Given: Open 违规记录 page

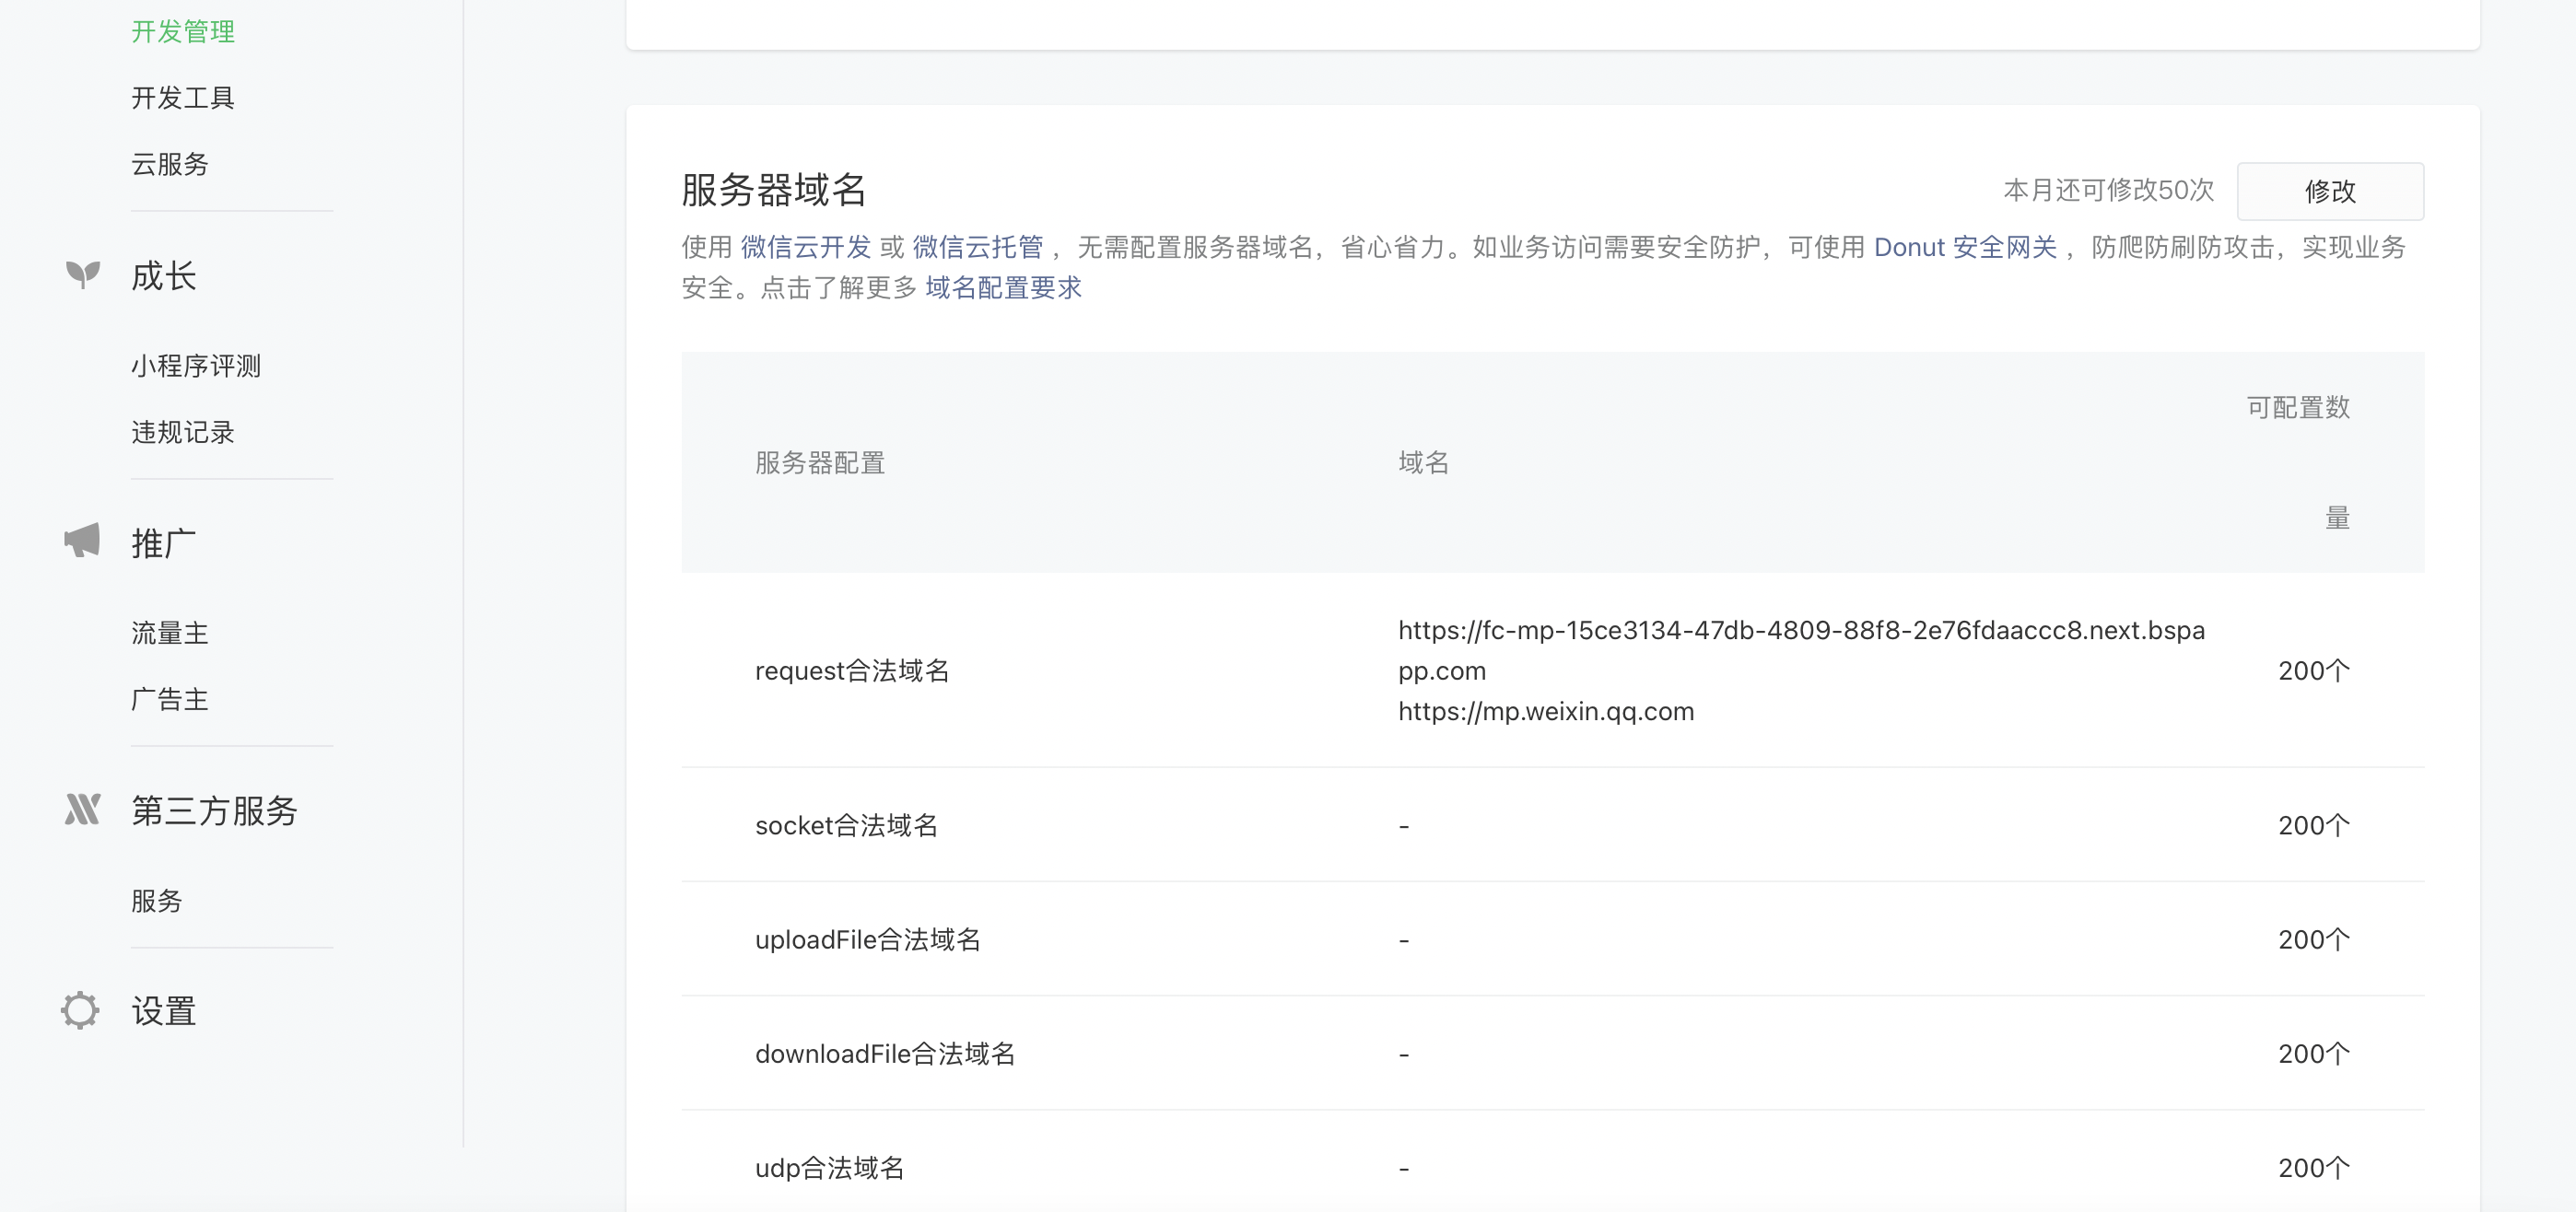Looking at the screenshot, I should tap(183, 432).
